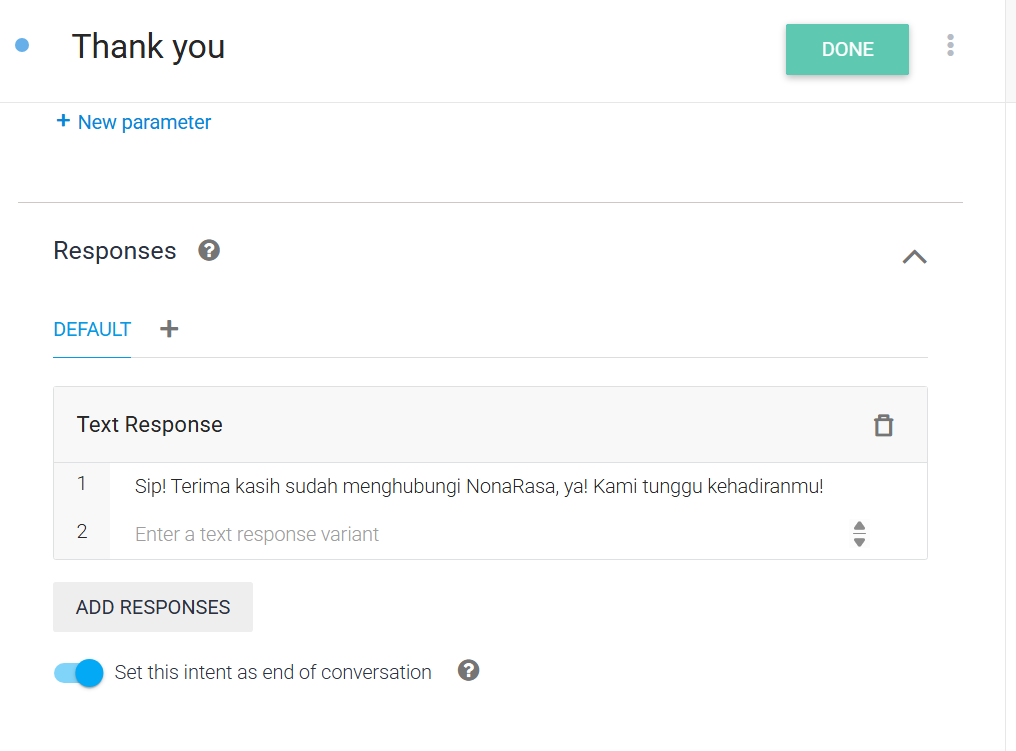This screenshot has height=751, width=1016.
Task: Click the plus icon before New parameter
Action: (63, 121)
